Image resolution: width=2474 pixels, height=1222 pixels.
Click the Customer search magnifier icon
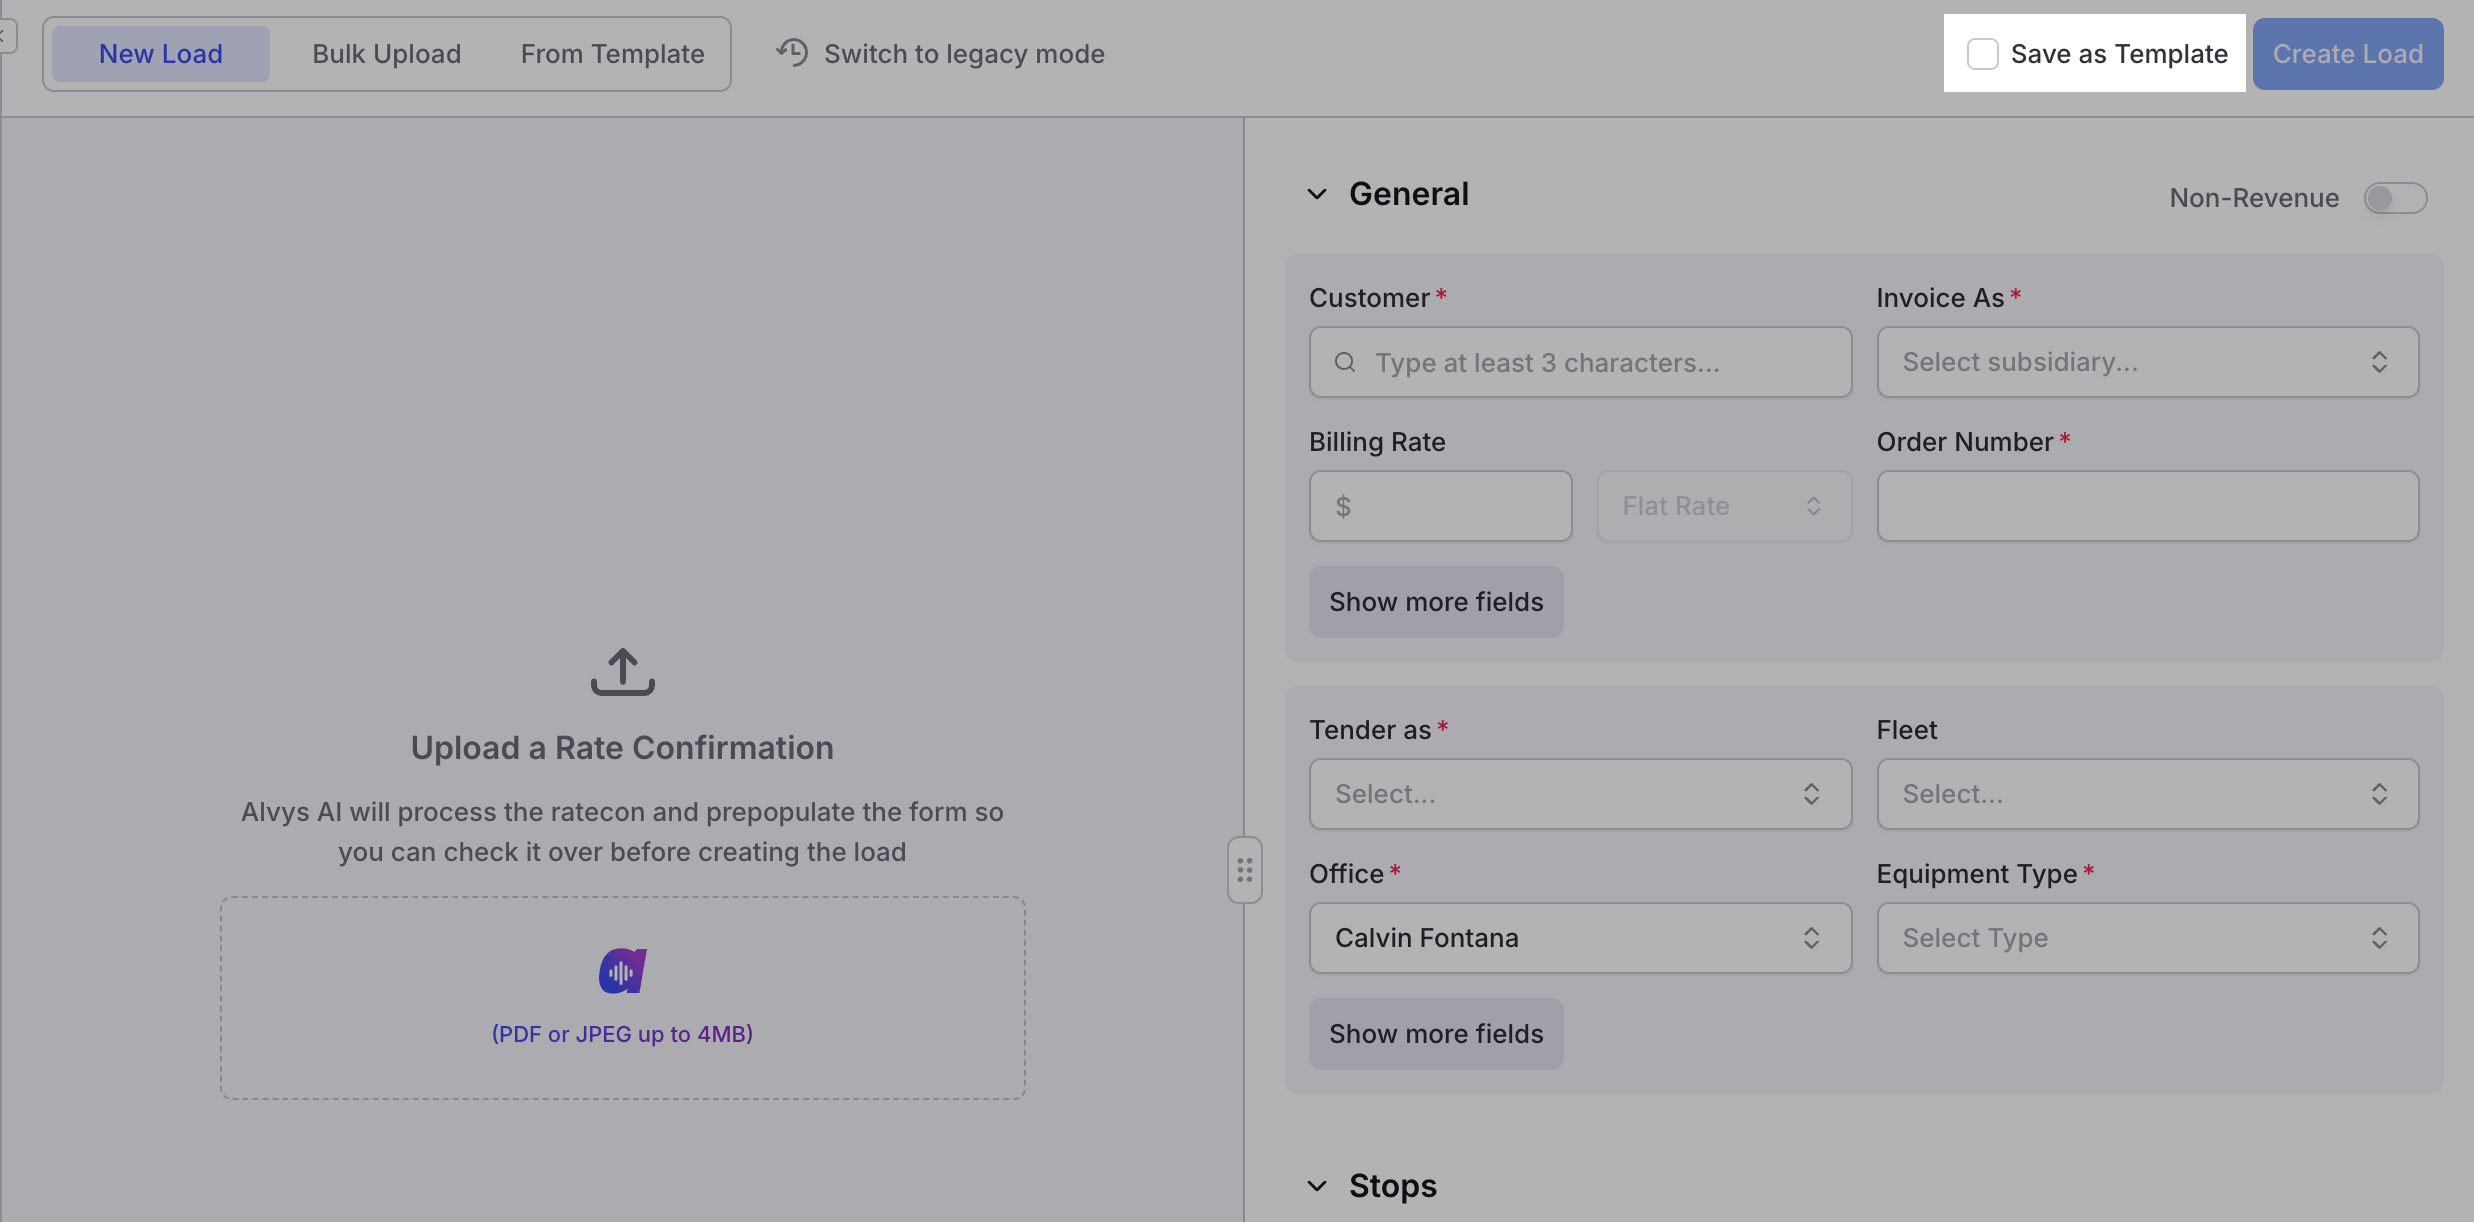click(x=1345, y=362)
